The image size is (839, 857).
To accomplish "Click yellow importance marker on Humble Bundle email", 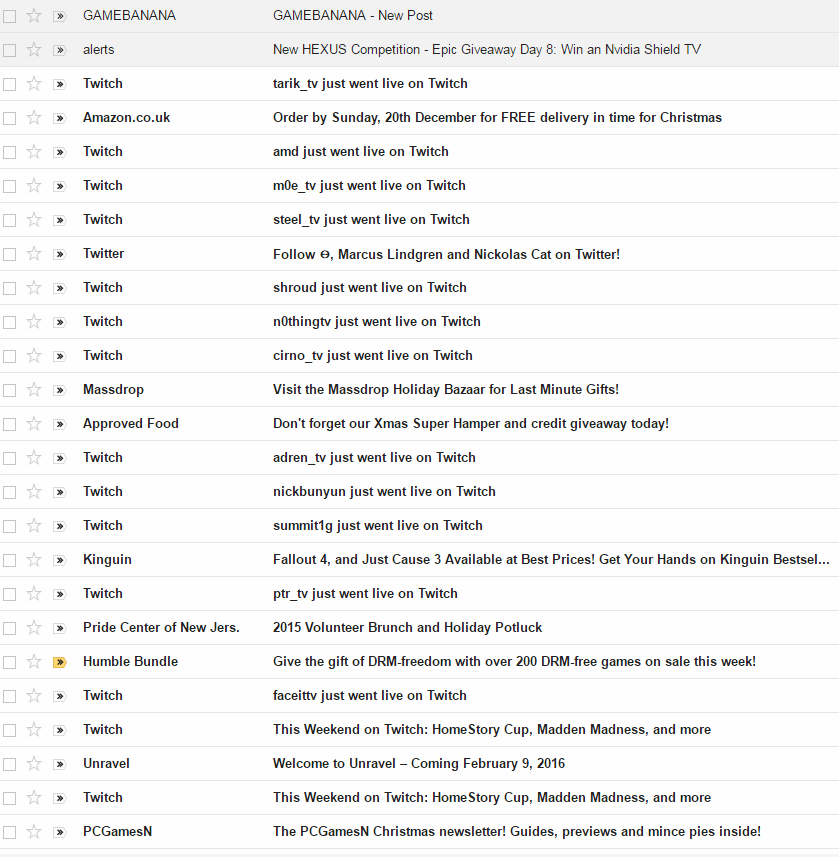I will (60, 662).
